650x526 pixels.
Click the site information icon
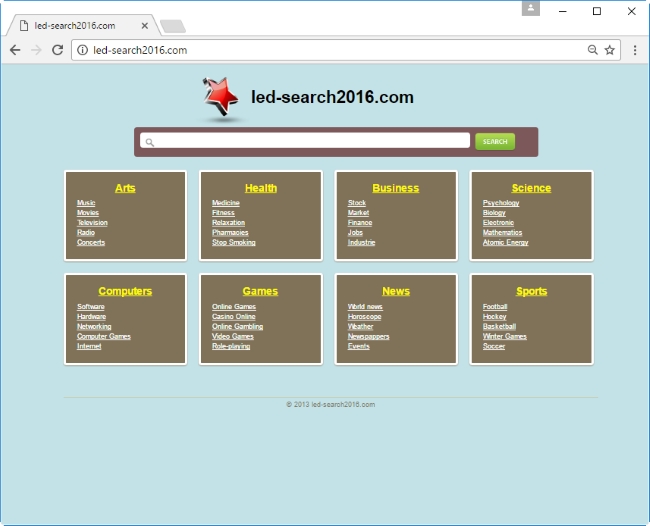pos(83,50)
